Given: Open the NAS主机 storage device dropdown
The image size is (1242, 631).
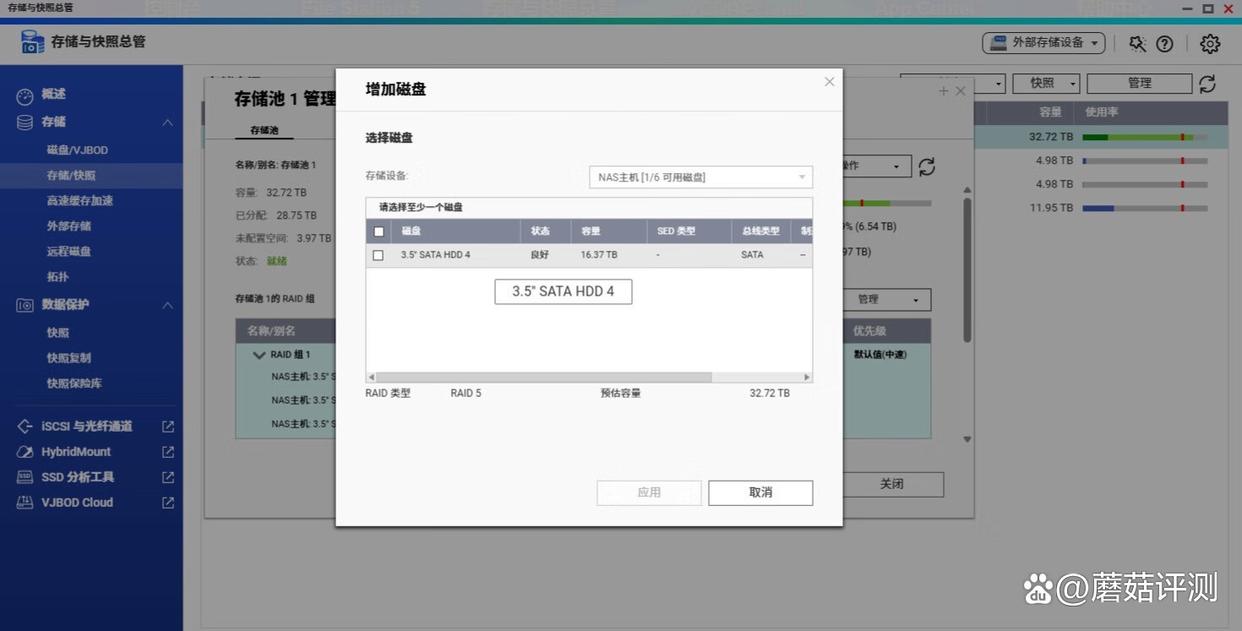Looking at the screenshot, I should [700, 177].
